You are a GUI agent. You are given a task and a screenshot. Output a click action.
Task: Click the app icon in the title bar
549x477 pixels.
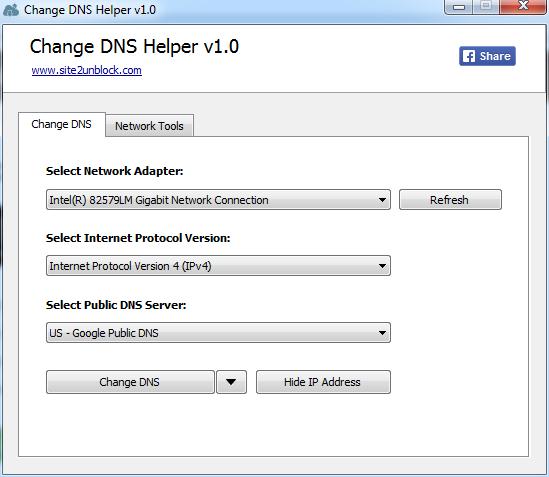[11, 10]
